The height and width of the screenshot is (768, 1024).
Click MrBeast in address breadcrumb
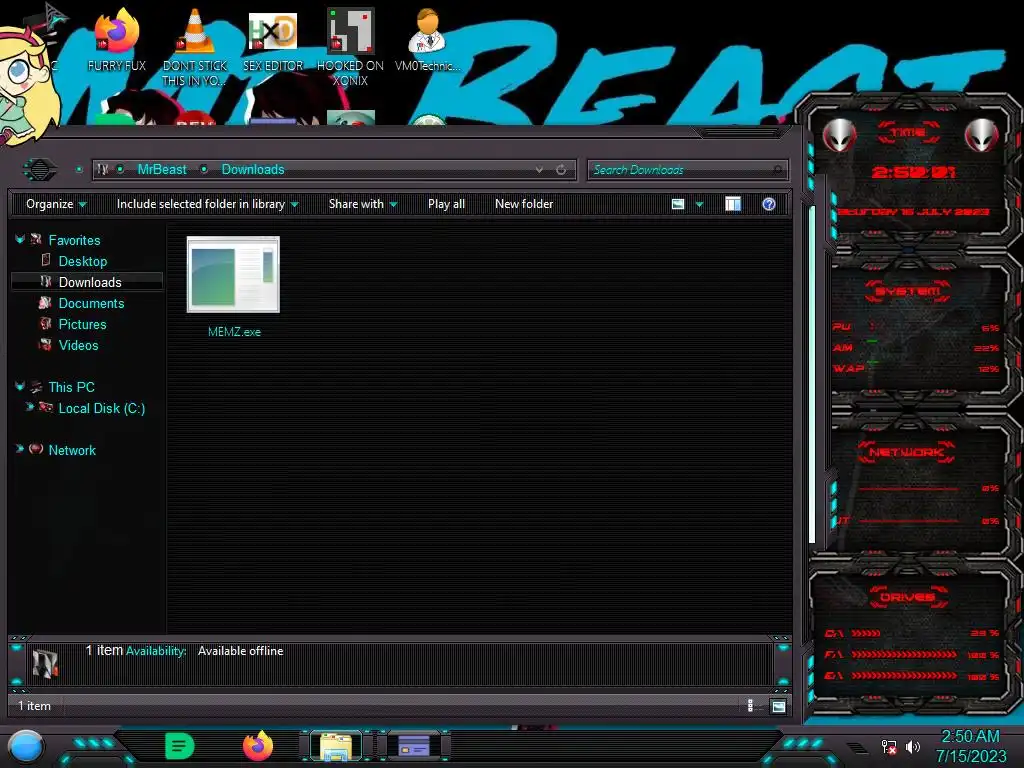coord(162,170)
